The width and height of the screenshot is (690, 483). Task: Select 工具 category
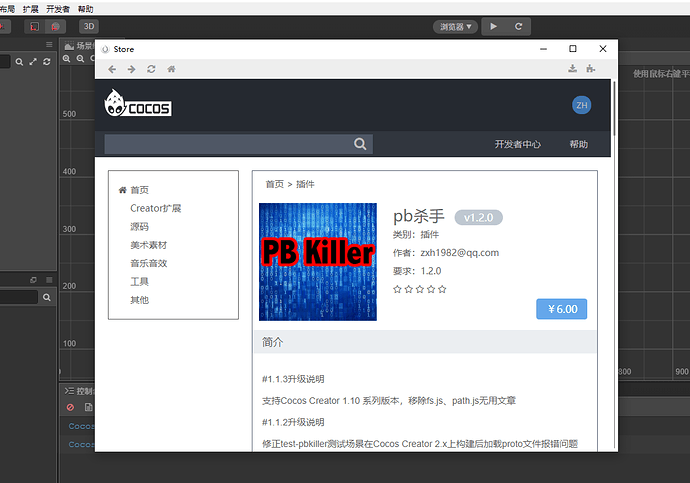[x=139, y=282]
